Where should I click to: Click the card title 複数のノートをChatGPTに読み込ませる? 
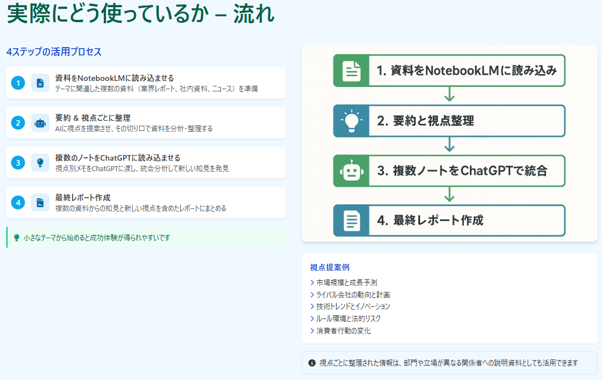[x=117, y=158]
